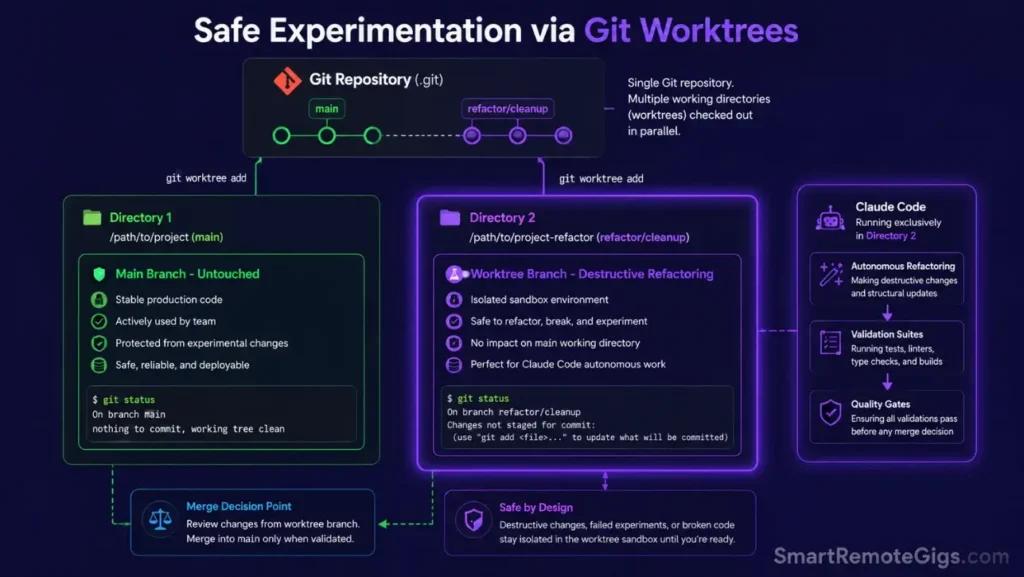Click the icon beside No impact on main working directory
1024x577 pixels.
pyautogui.click(x=454, y=343)
